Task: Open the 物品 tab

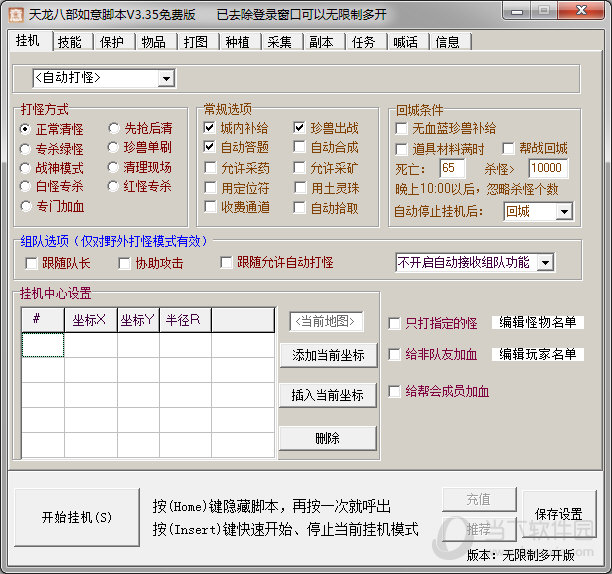Action: [156, 42]
